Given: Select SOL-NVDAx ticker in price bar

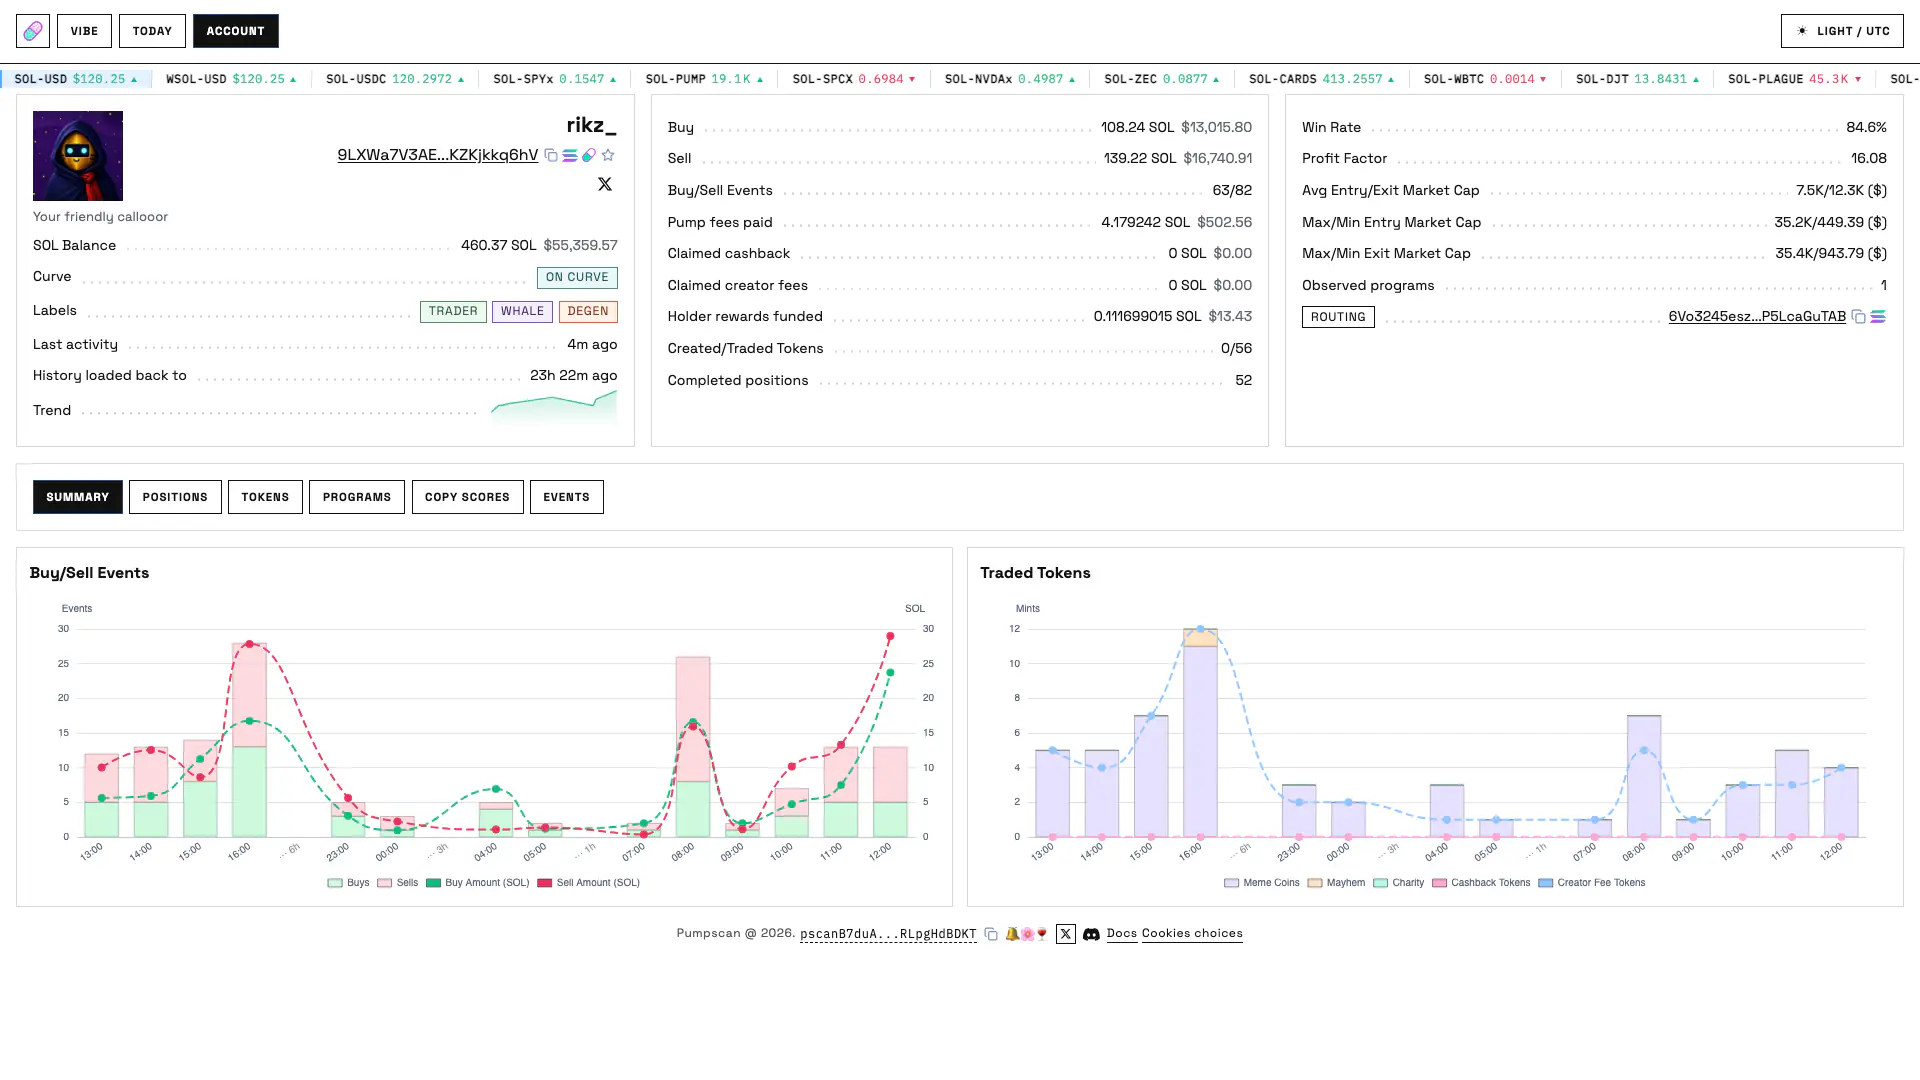Looking at the screenshot, I should click(x=1010, y=79).
